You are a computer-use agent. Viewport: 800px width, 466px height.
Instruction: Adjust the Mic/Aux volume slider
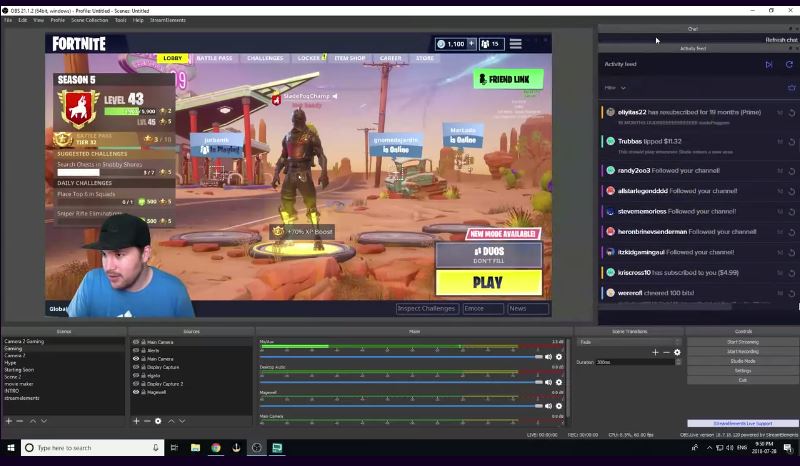pyautogui.click(x=402, y=357)
